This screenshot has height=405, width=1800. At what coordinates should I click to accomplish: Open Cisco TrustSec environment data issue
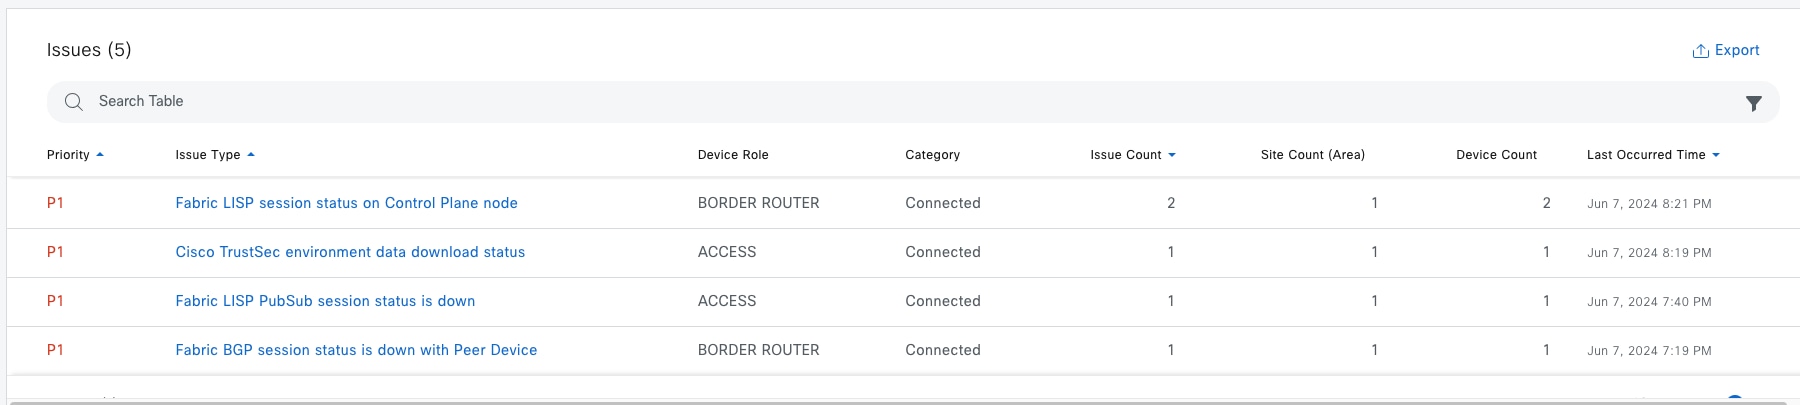click(350, 252)
